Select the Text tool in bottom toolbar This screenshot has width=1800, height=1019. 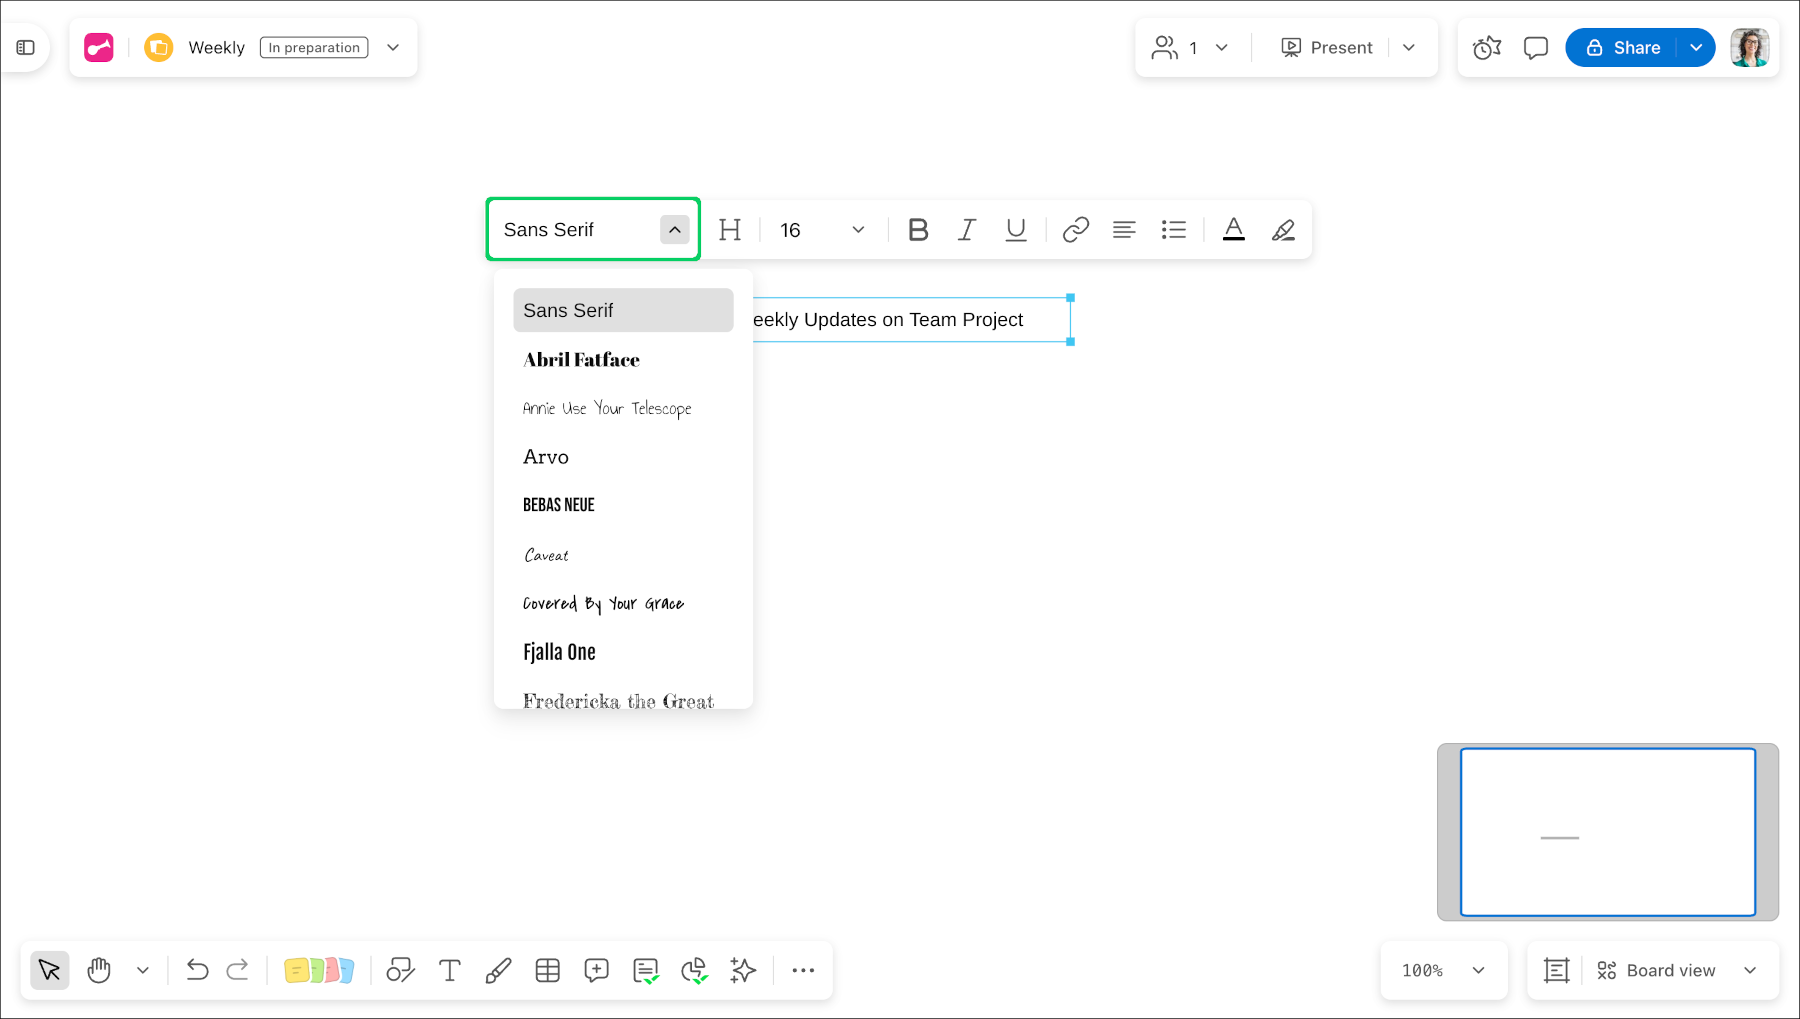click(450, 970)
